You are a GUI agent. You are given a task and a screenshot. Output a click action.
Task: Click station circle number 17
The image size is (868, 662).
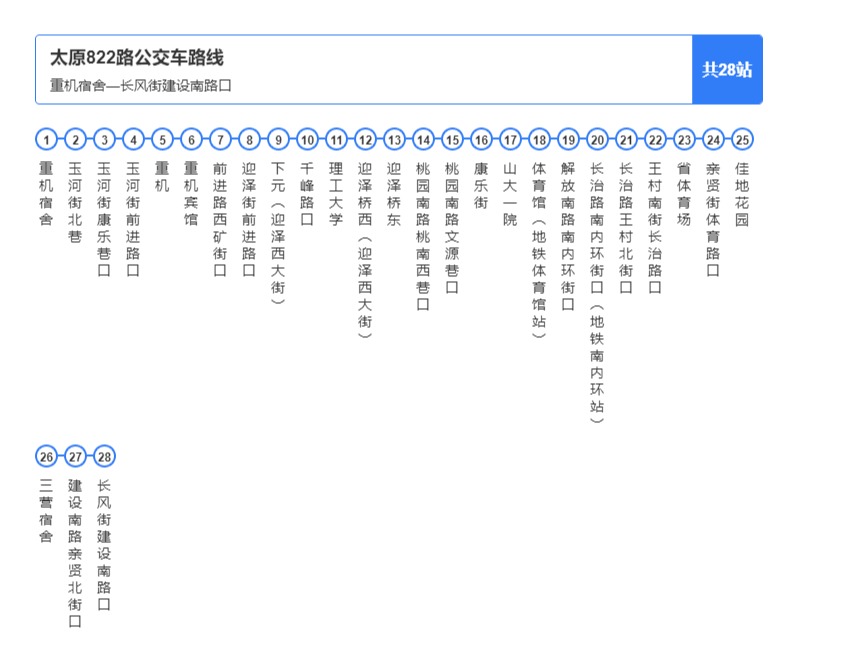[510, 139]
